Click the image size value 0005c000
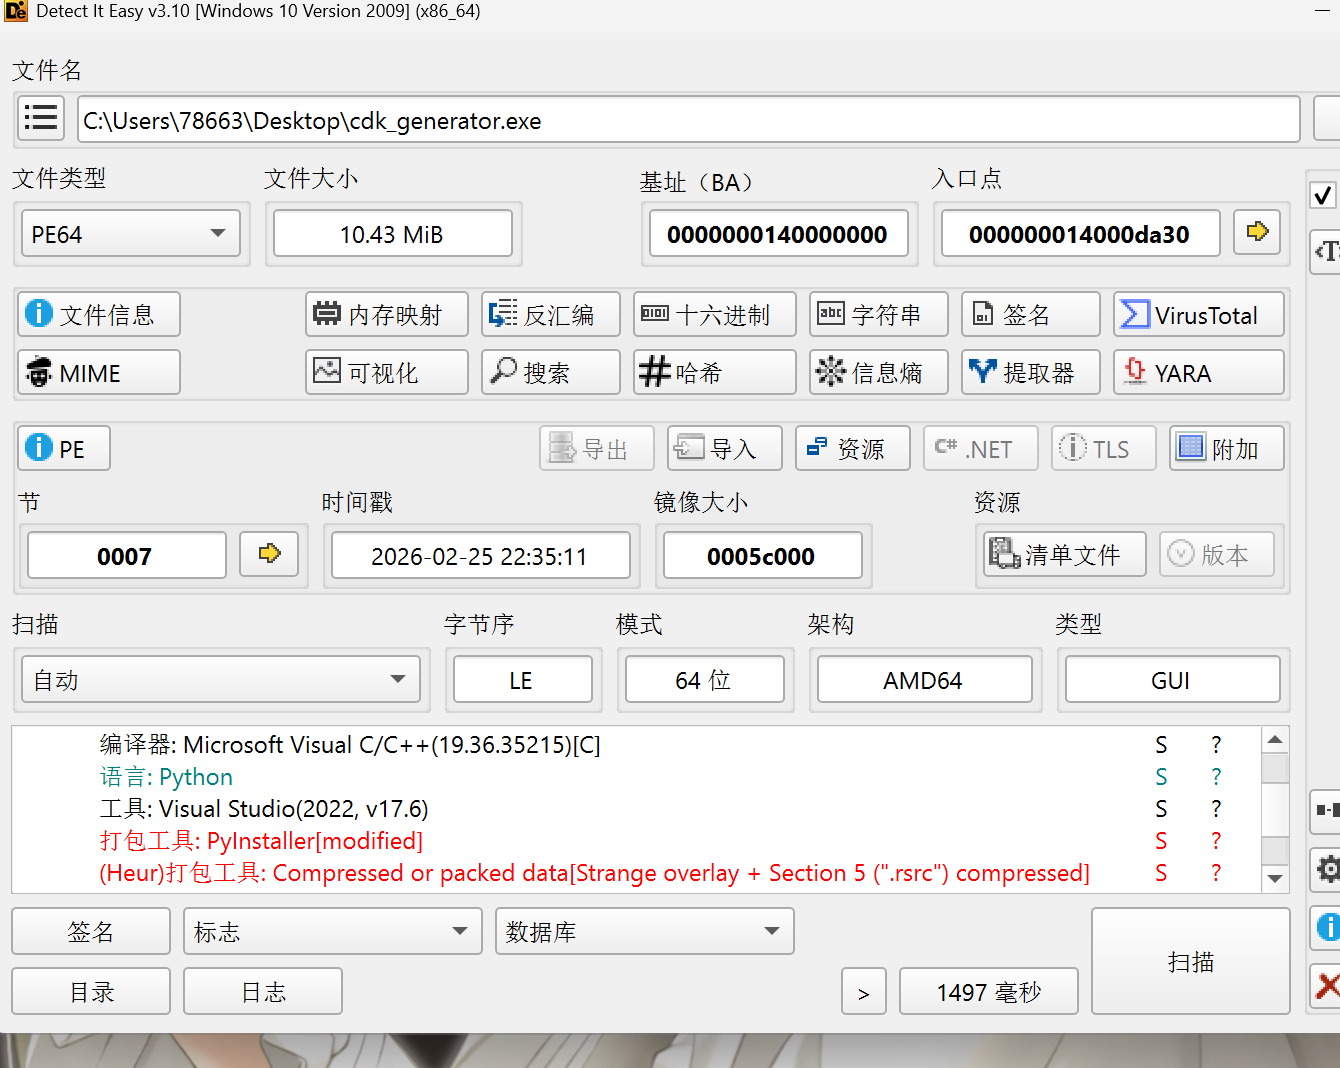 pos(762,555)
